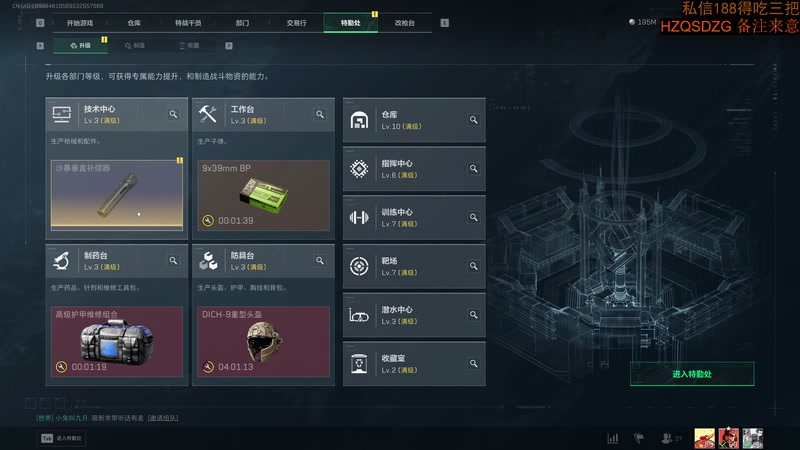
Task: Click the 靶场 target icon
Action: click(359, 266)
